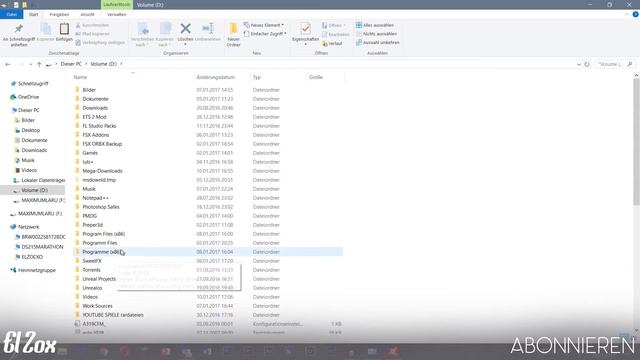Click the Öffnen ribbon button
640x360 pixels.
333,25
